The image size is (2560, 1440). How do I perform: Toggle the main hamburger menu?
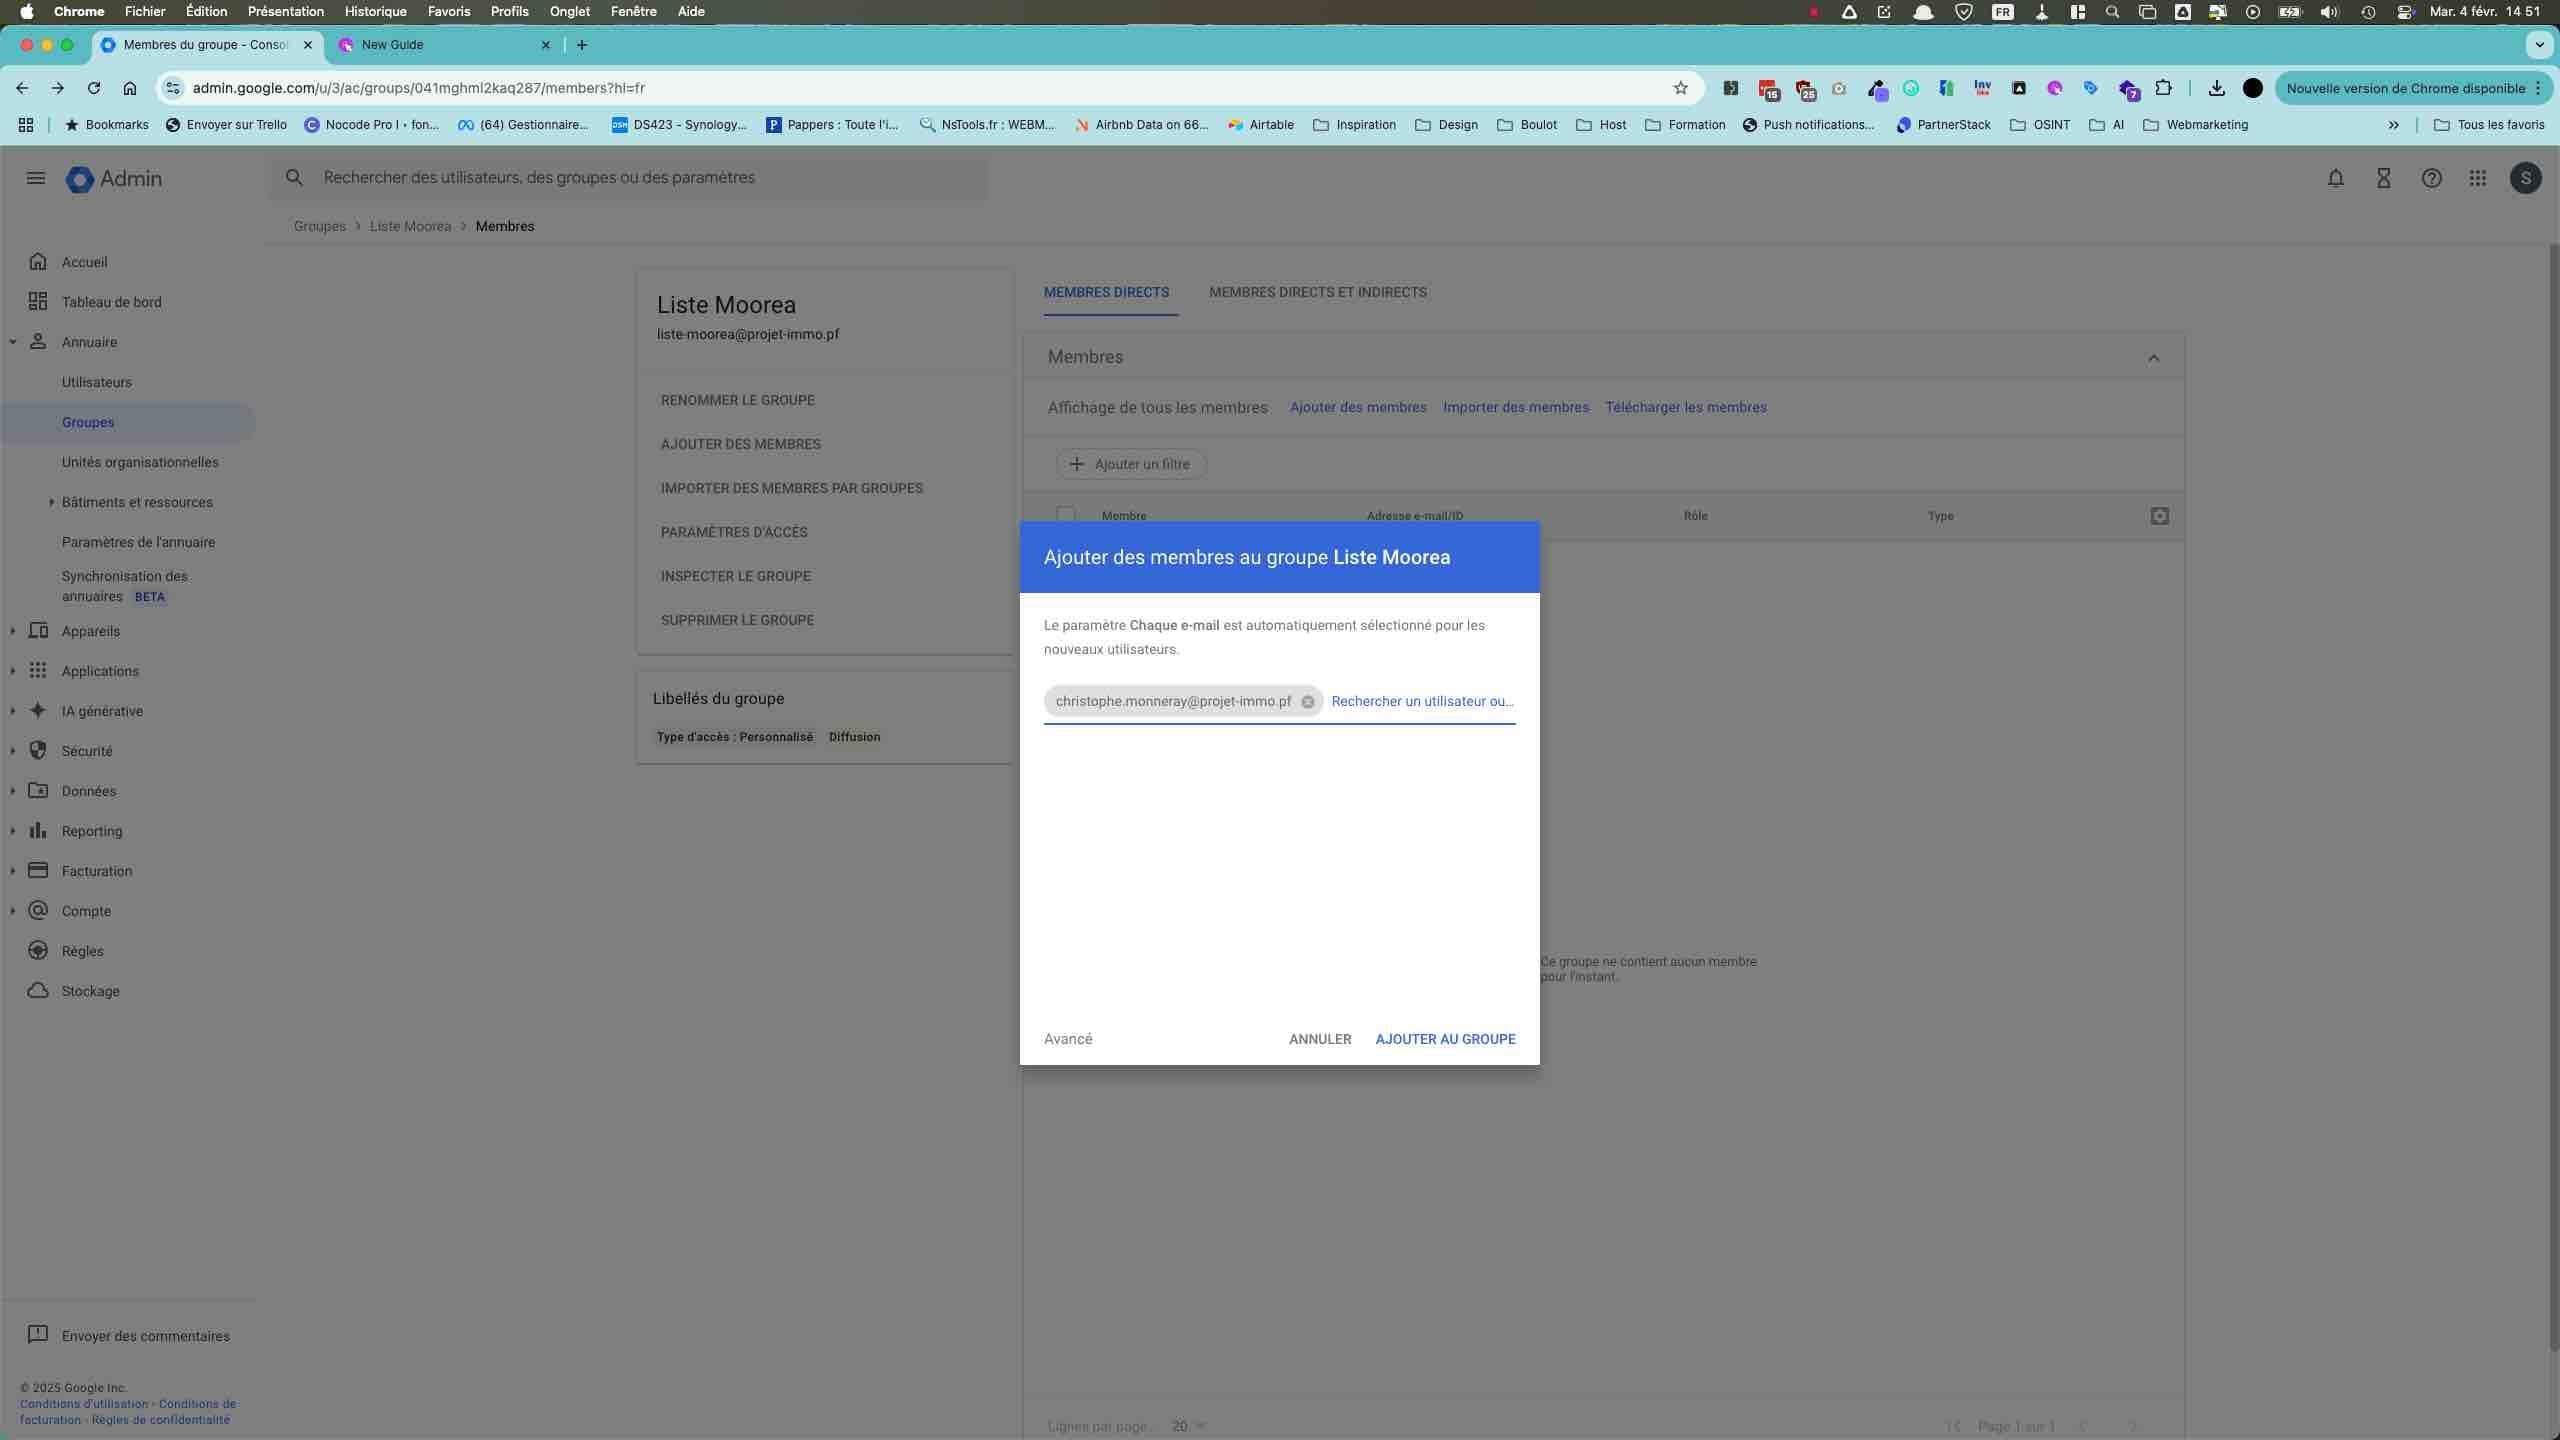point(36,178)
